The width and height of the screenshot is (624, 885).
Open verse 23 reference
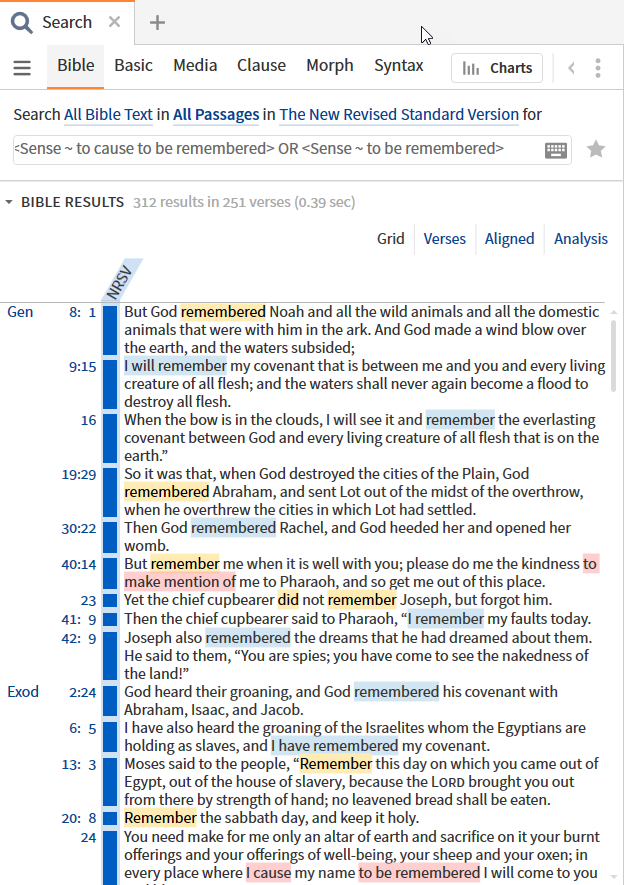[x=89, y=601]
